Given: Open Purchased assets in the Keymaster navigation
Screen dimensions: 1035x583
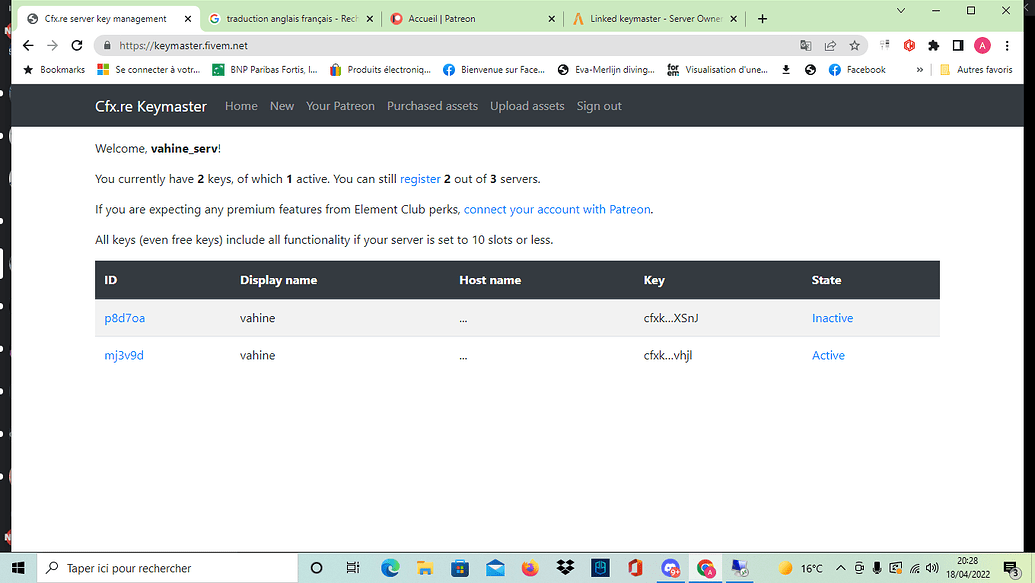Looking at the screenshot, I should pos(432,105).
